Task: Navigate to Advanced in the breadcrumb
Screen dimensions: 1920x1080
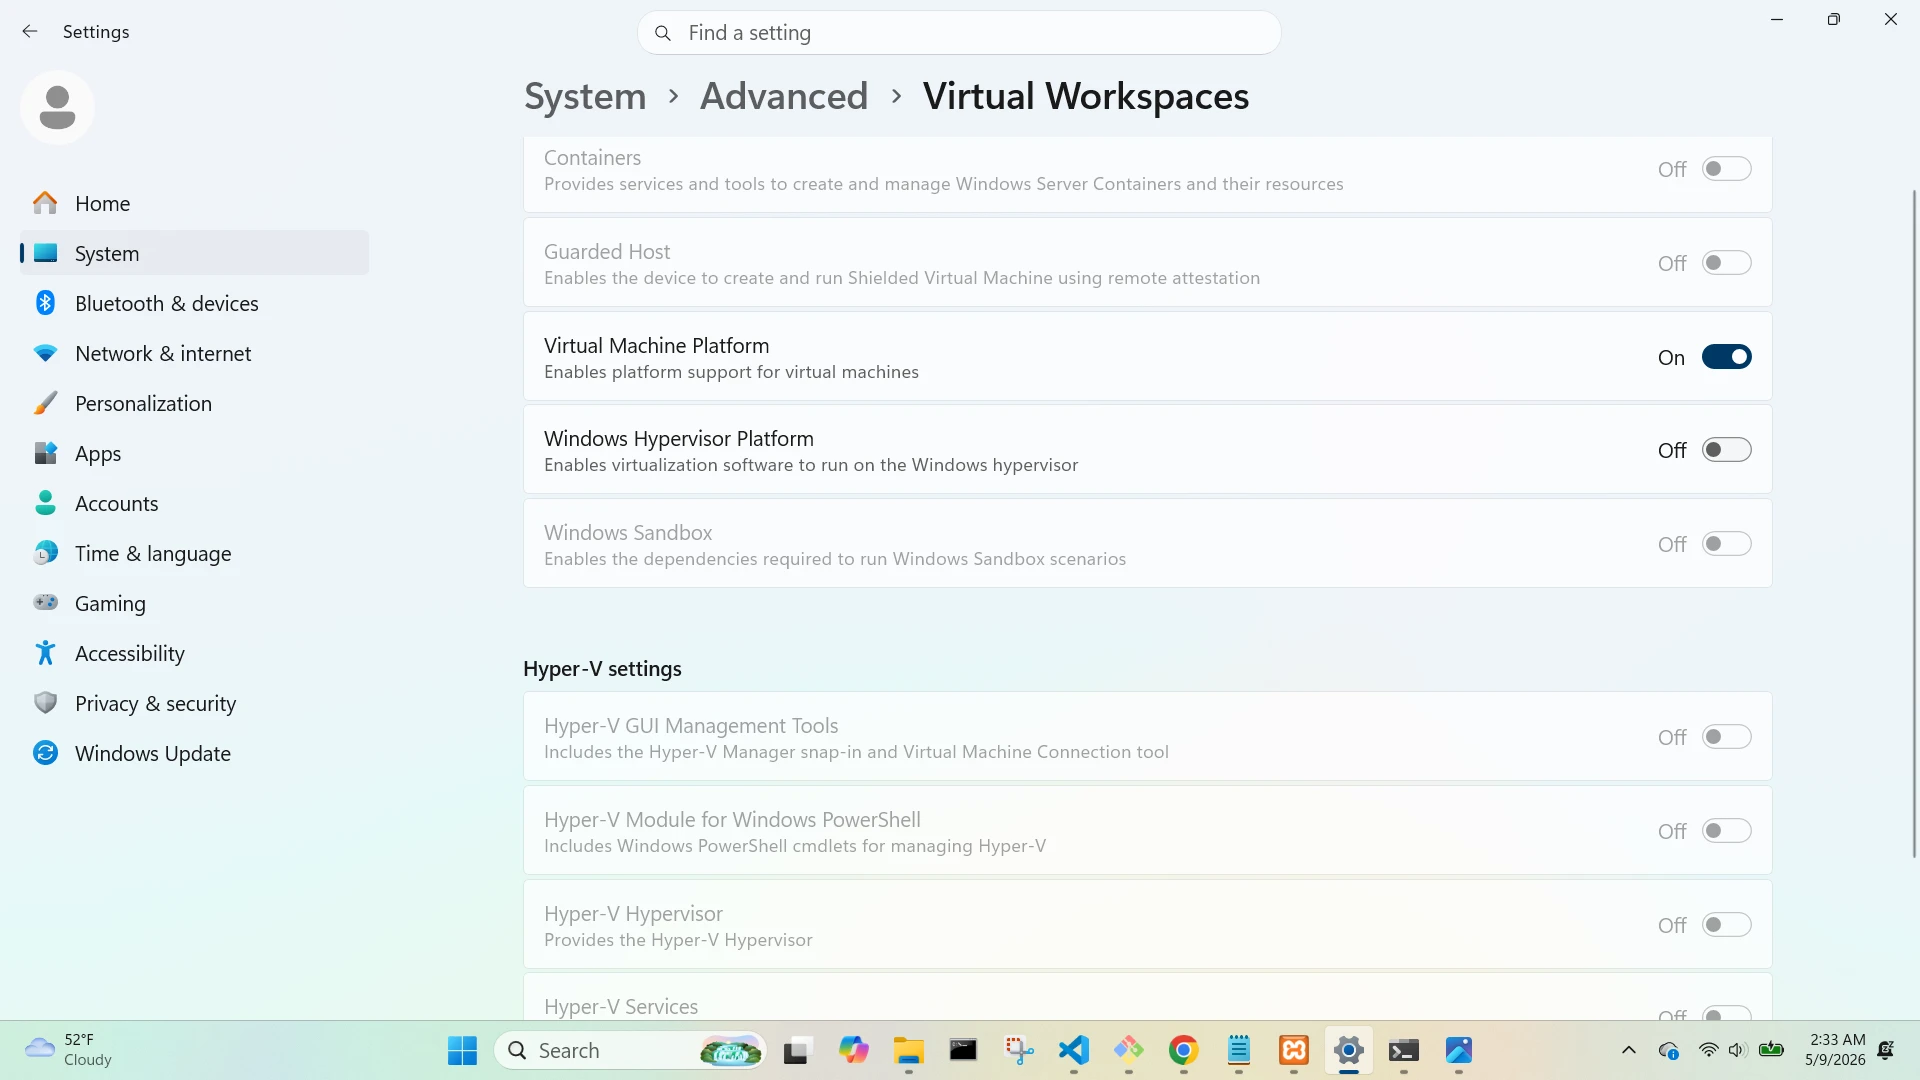Action: 784,96
